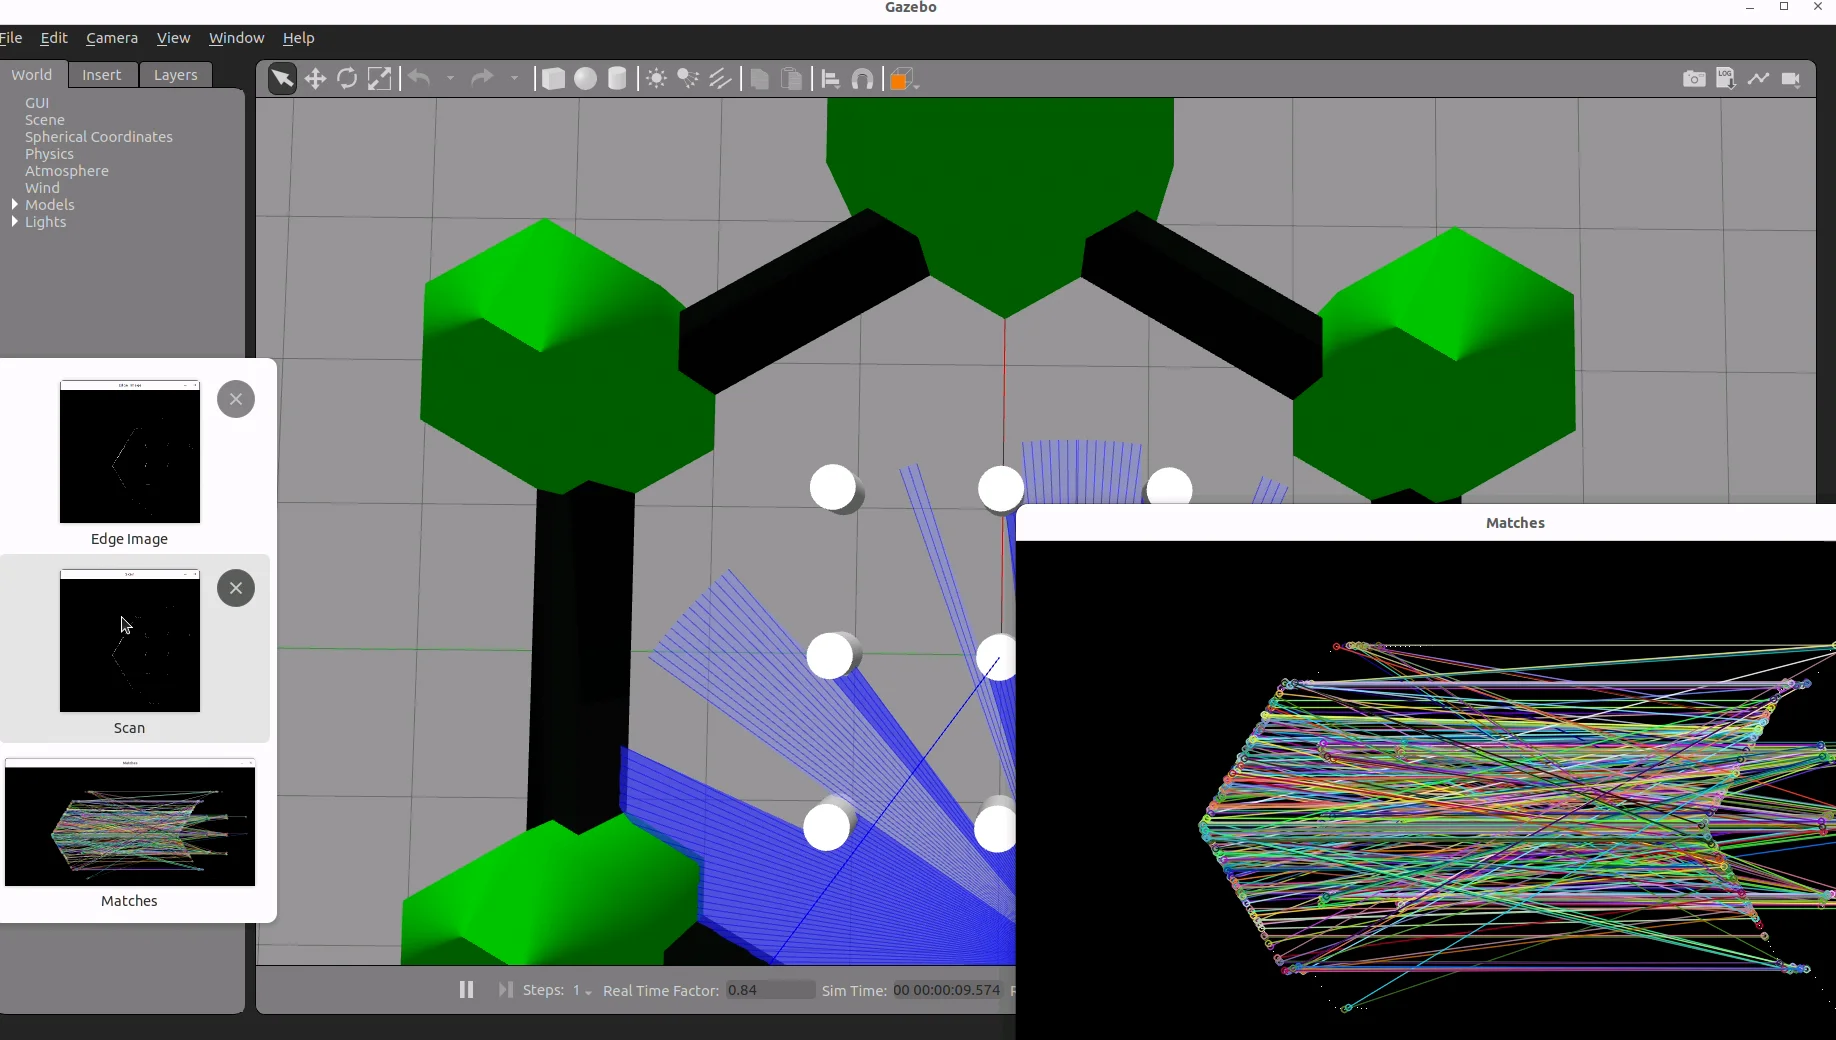
Task: Select the Scale mode tool
Action: tap(381, 79)
